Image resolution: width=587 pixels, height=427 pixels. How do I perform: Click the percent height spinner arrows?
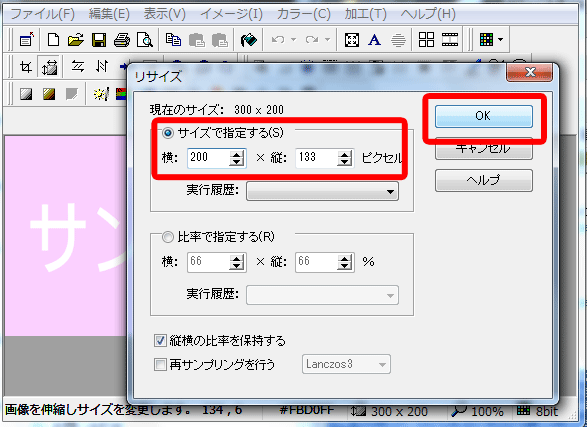click(344, 262)
